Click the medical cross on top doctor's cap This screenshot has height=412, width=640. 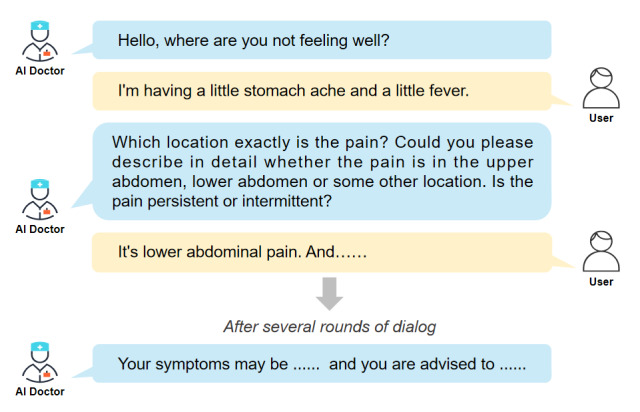[40, 26]
